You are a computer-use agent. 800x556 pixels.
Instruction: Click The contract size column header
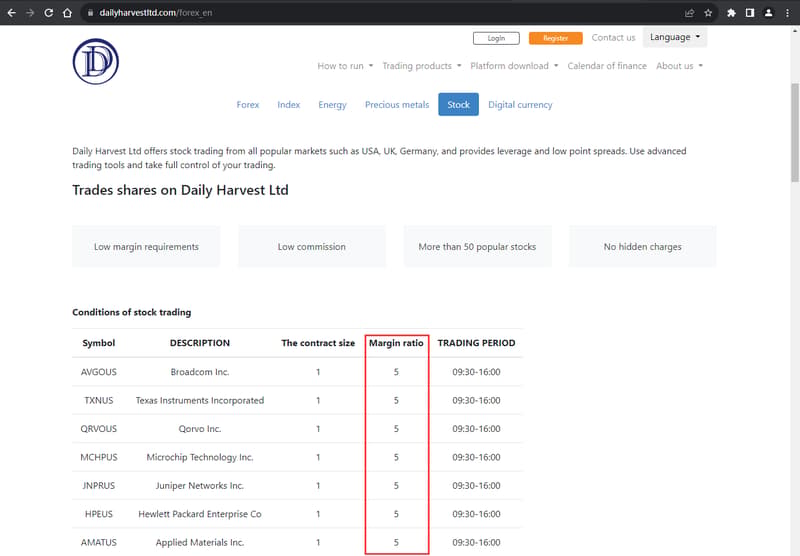coord(318,343)
